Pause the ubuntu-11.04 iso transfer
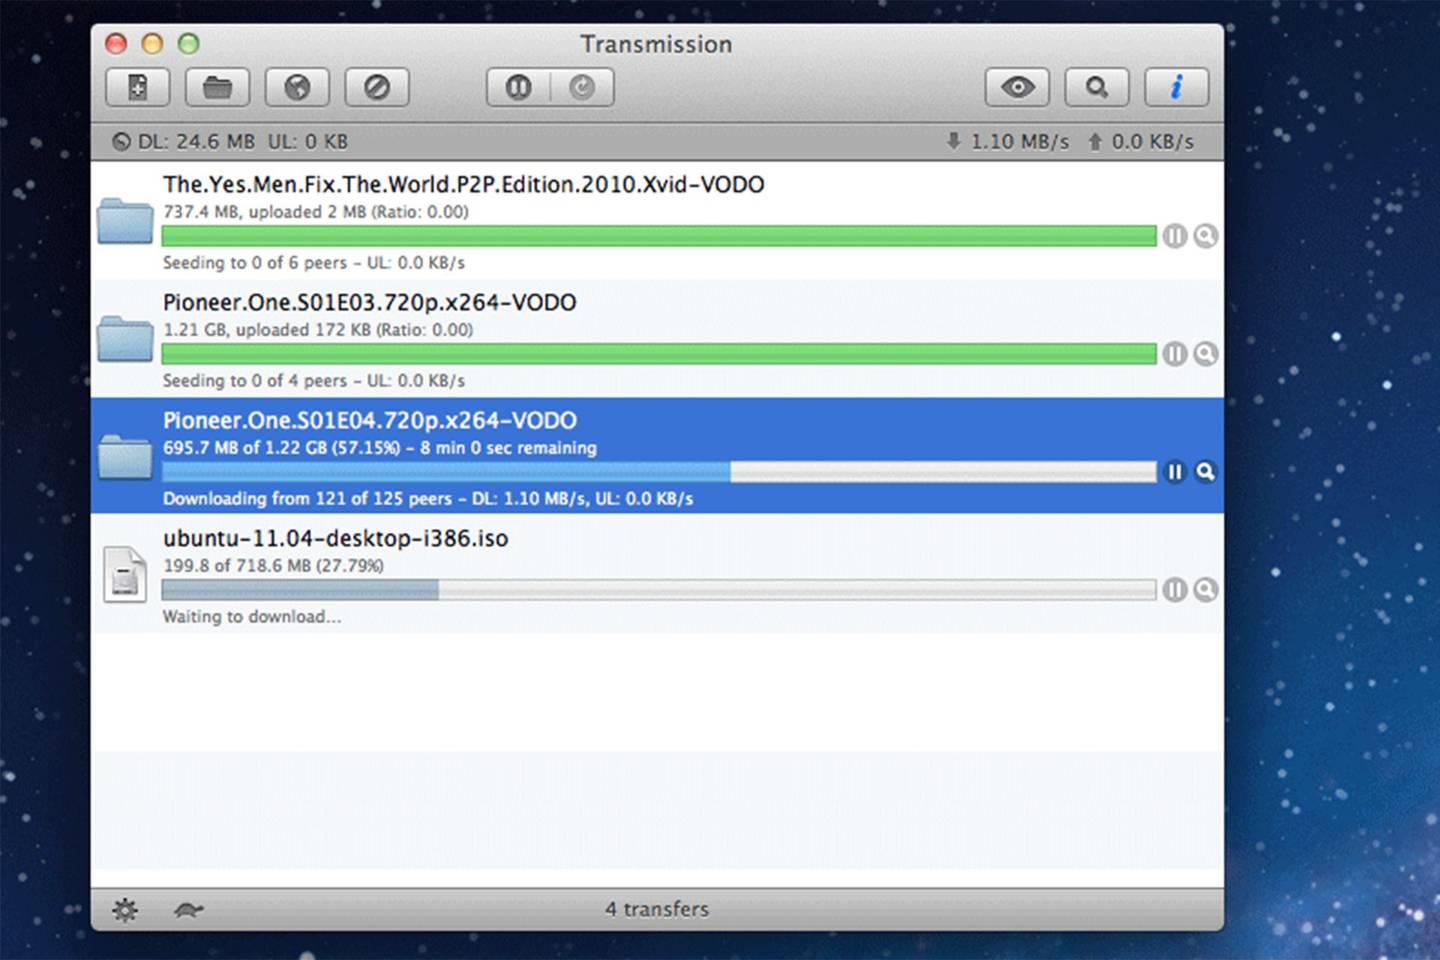This screenshot has height=960, width=1440. 1175,590
